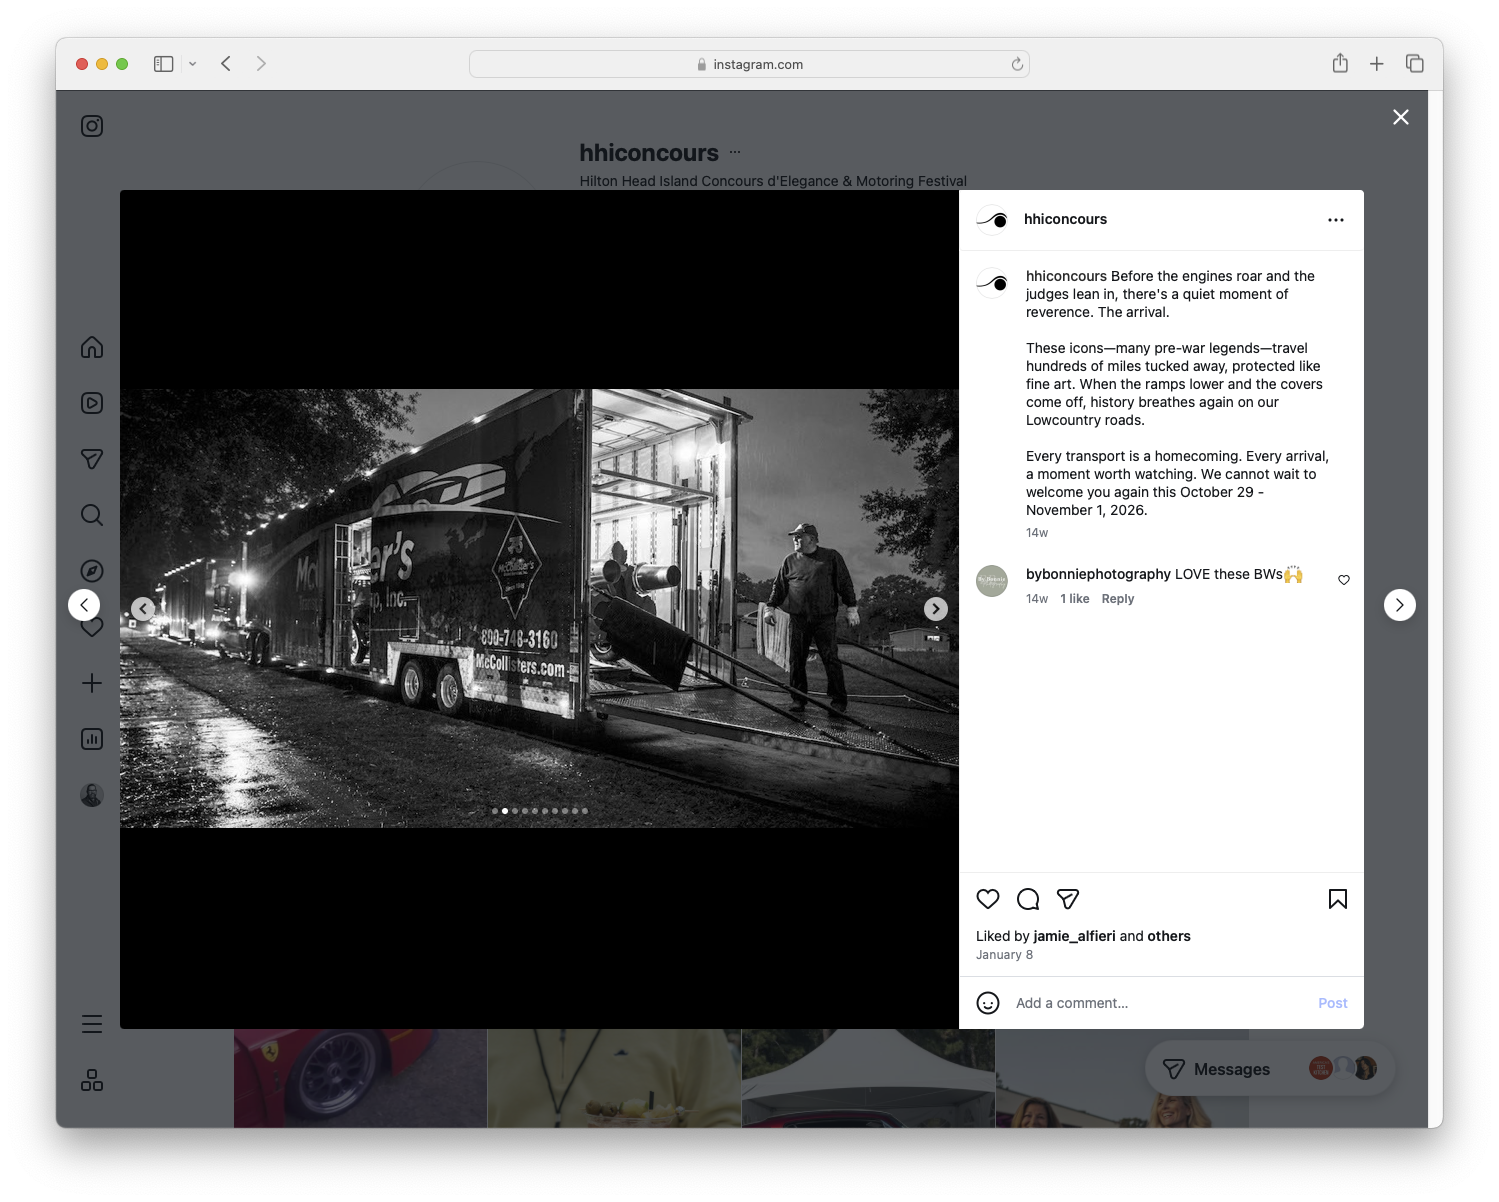Open Notifications via the heart icon
1499x1202 pixels.
pyautogui.click(x=91, y=626)
